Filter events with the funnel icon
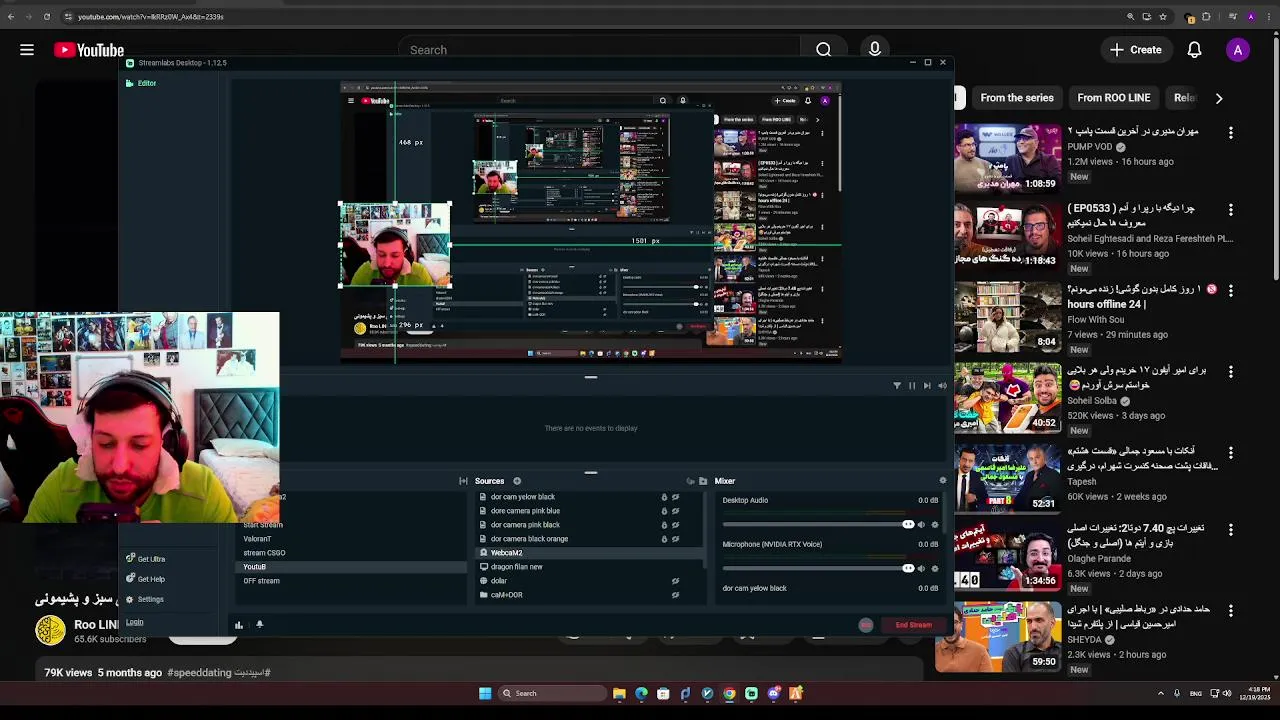This screenshot has height=720, width=1280. [x=897, y=385]
